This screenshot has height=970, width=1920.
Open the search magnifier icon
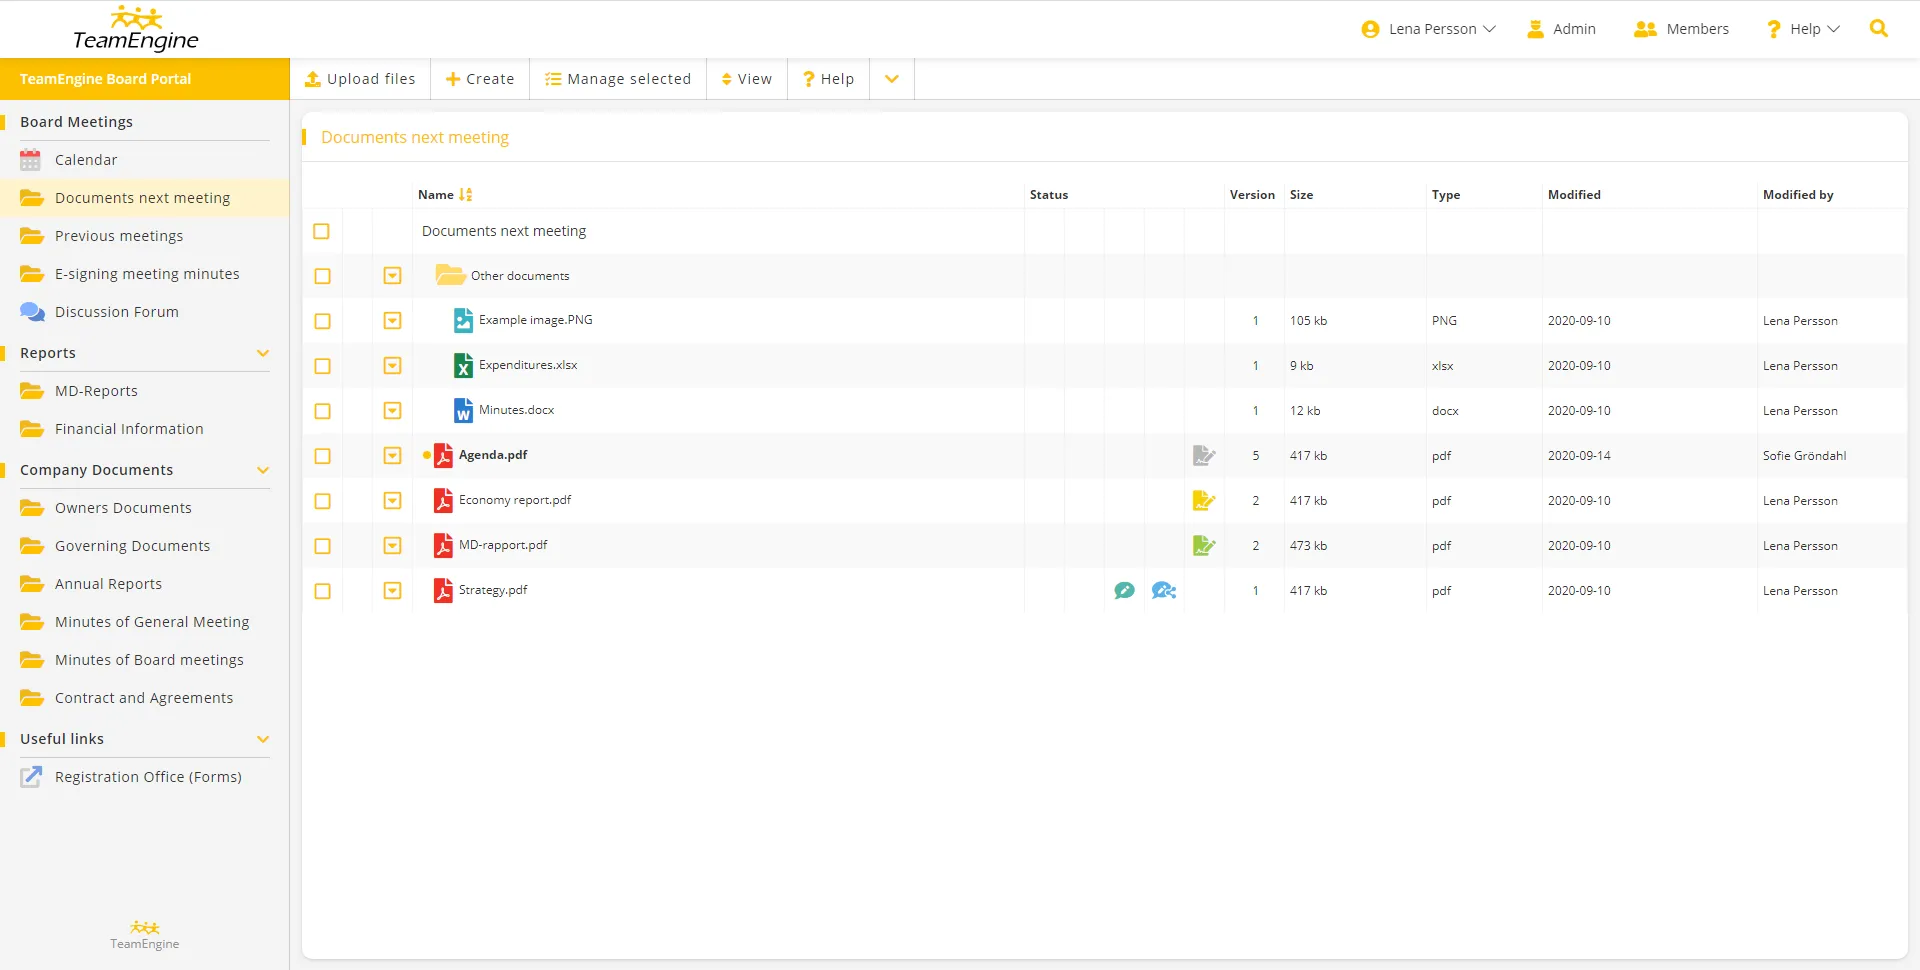pos(1879,29)
